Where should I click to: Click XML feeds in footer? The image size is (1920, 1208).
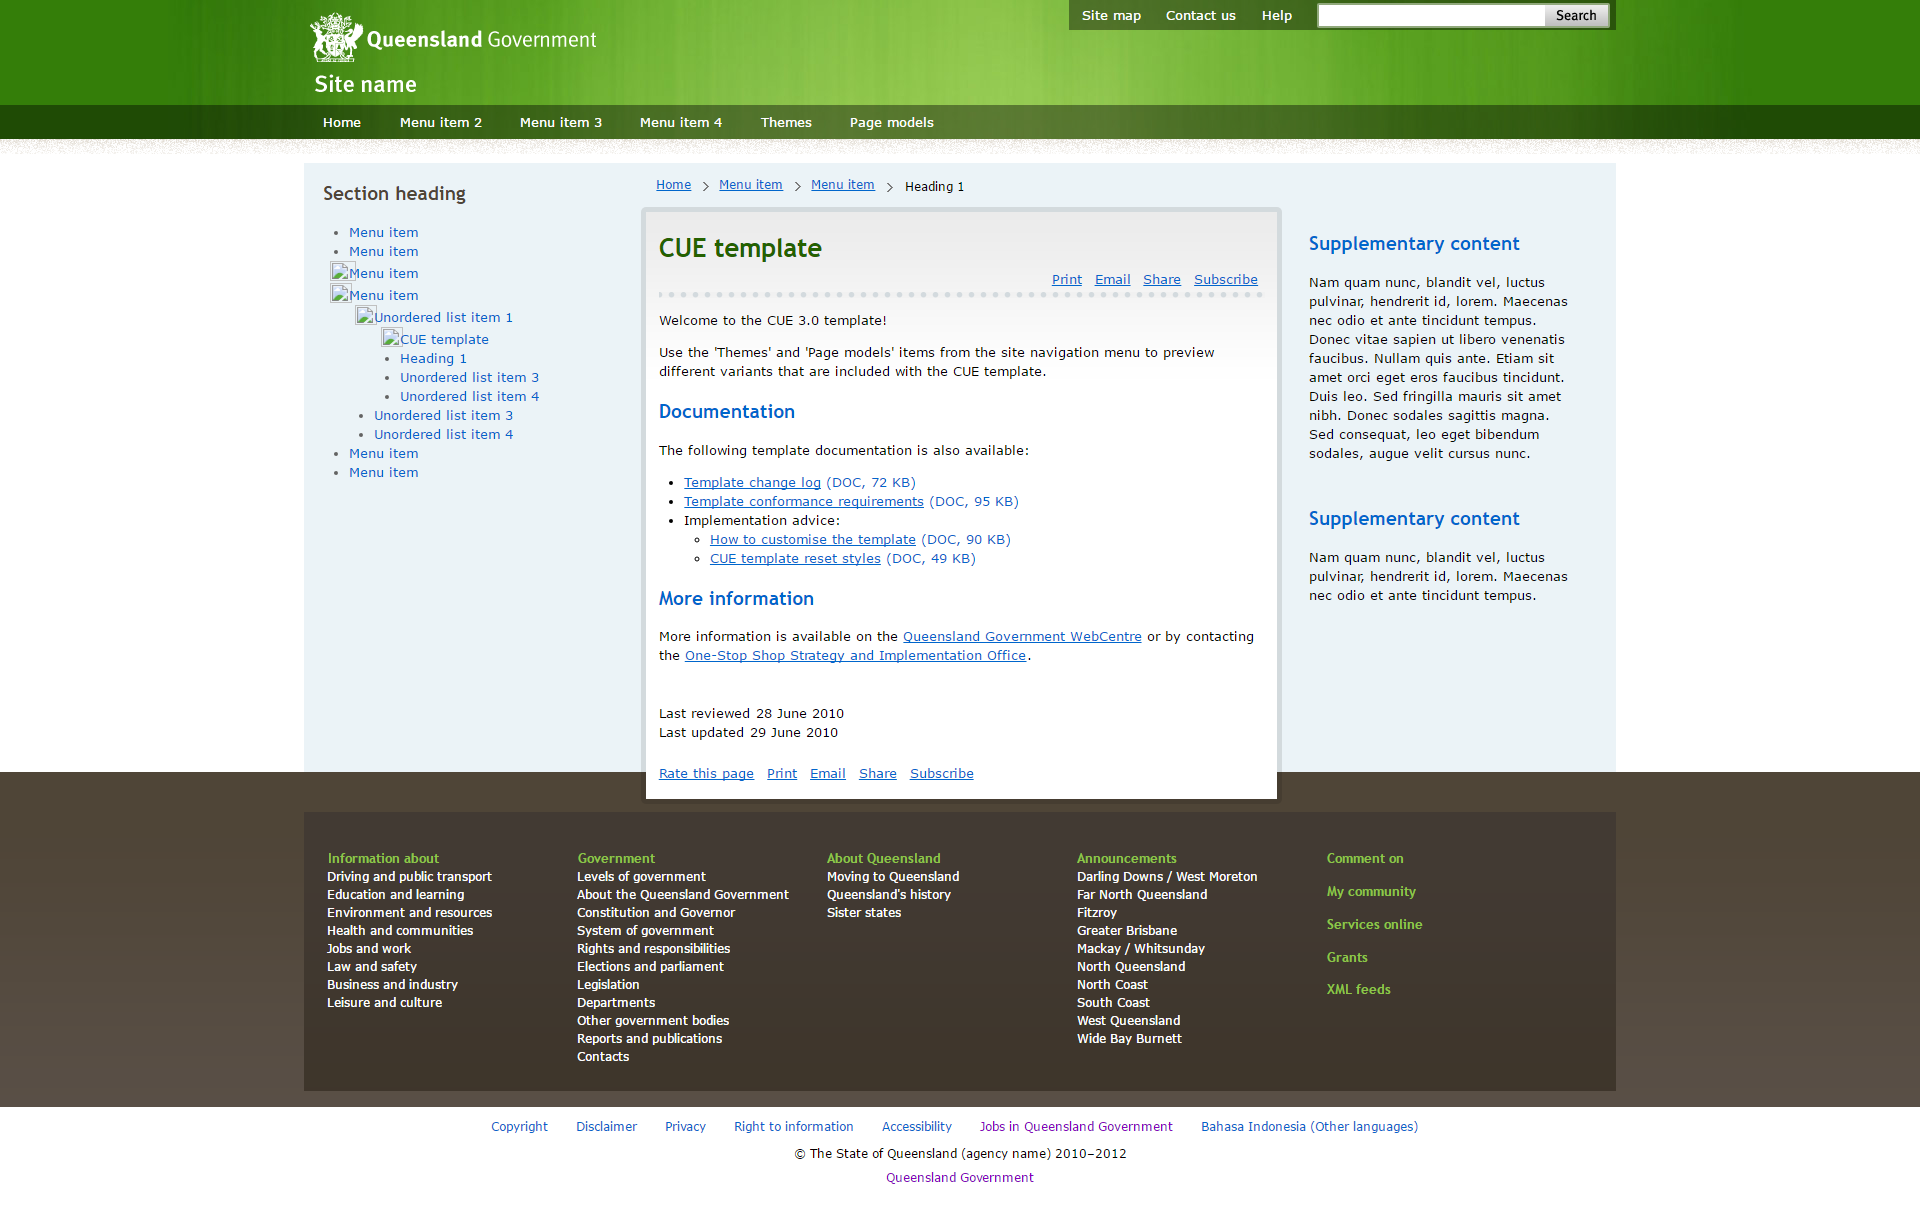coord(1358,989)
